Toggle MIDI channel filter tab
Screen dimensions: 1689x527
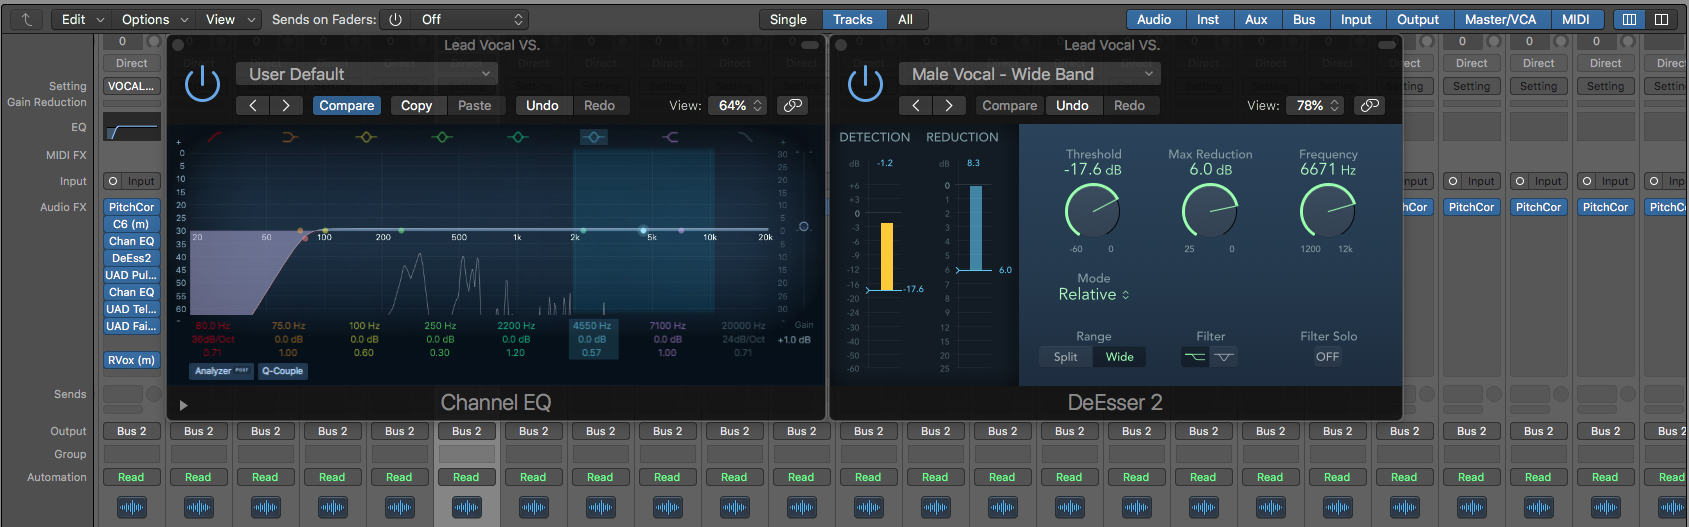click(1576, 19)
